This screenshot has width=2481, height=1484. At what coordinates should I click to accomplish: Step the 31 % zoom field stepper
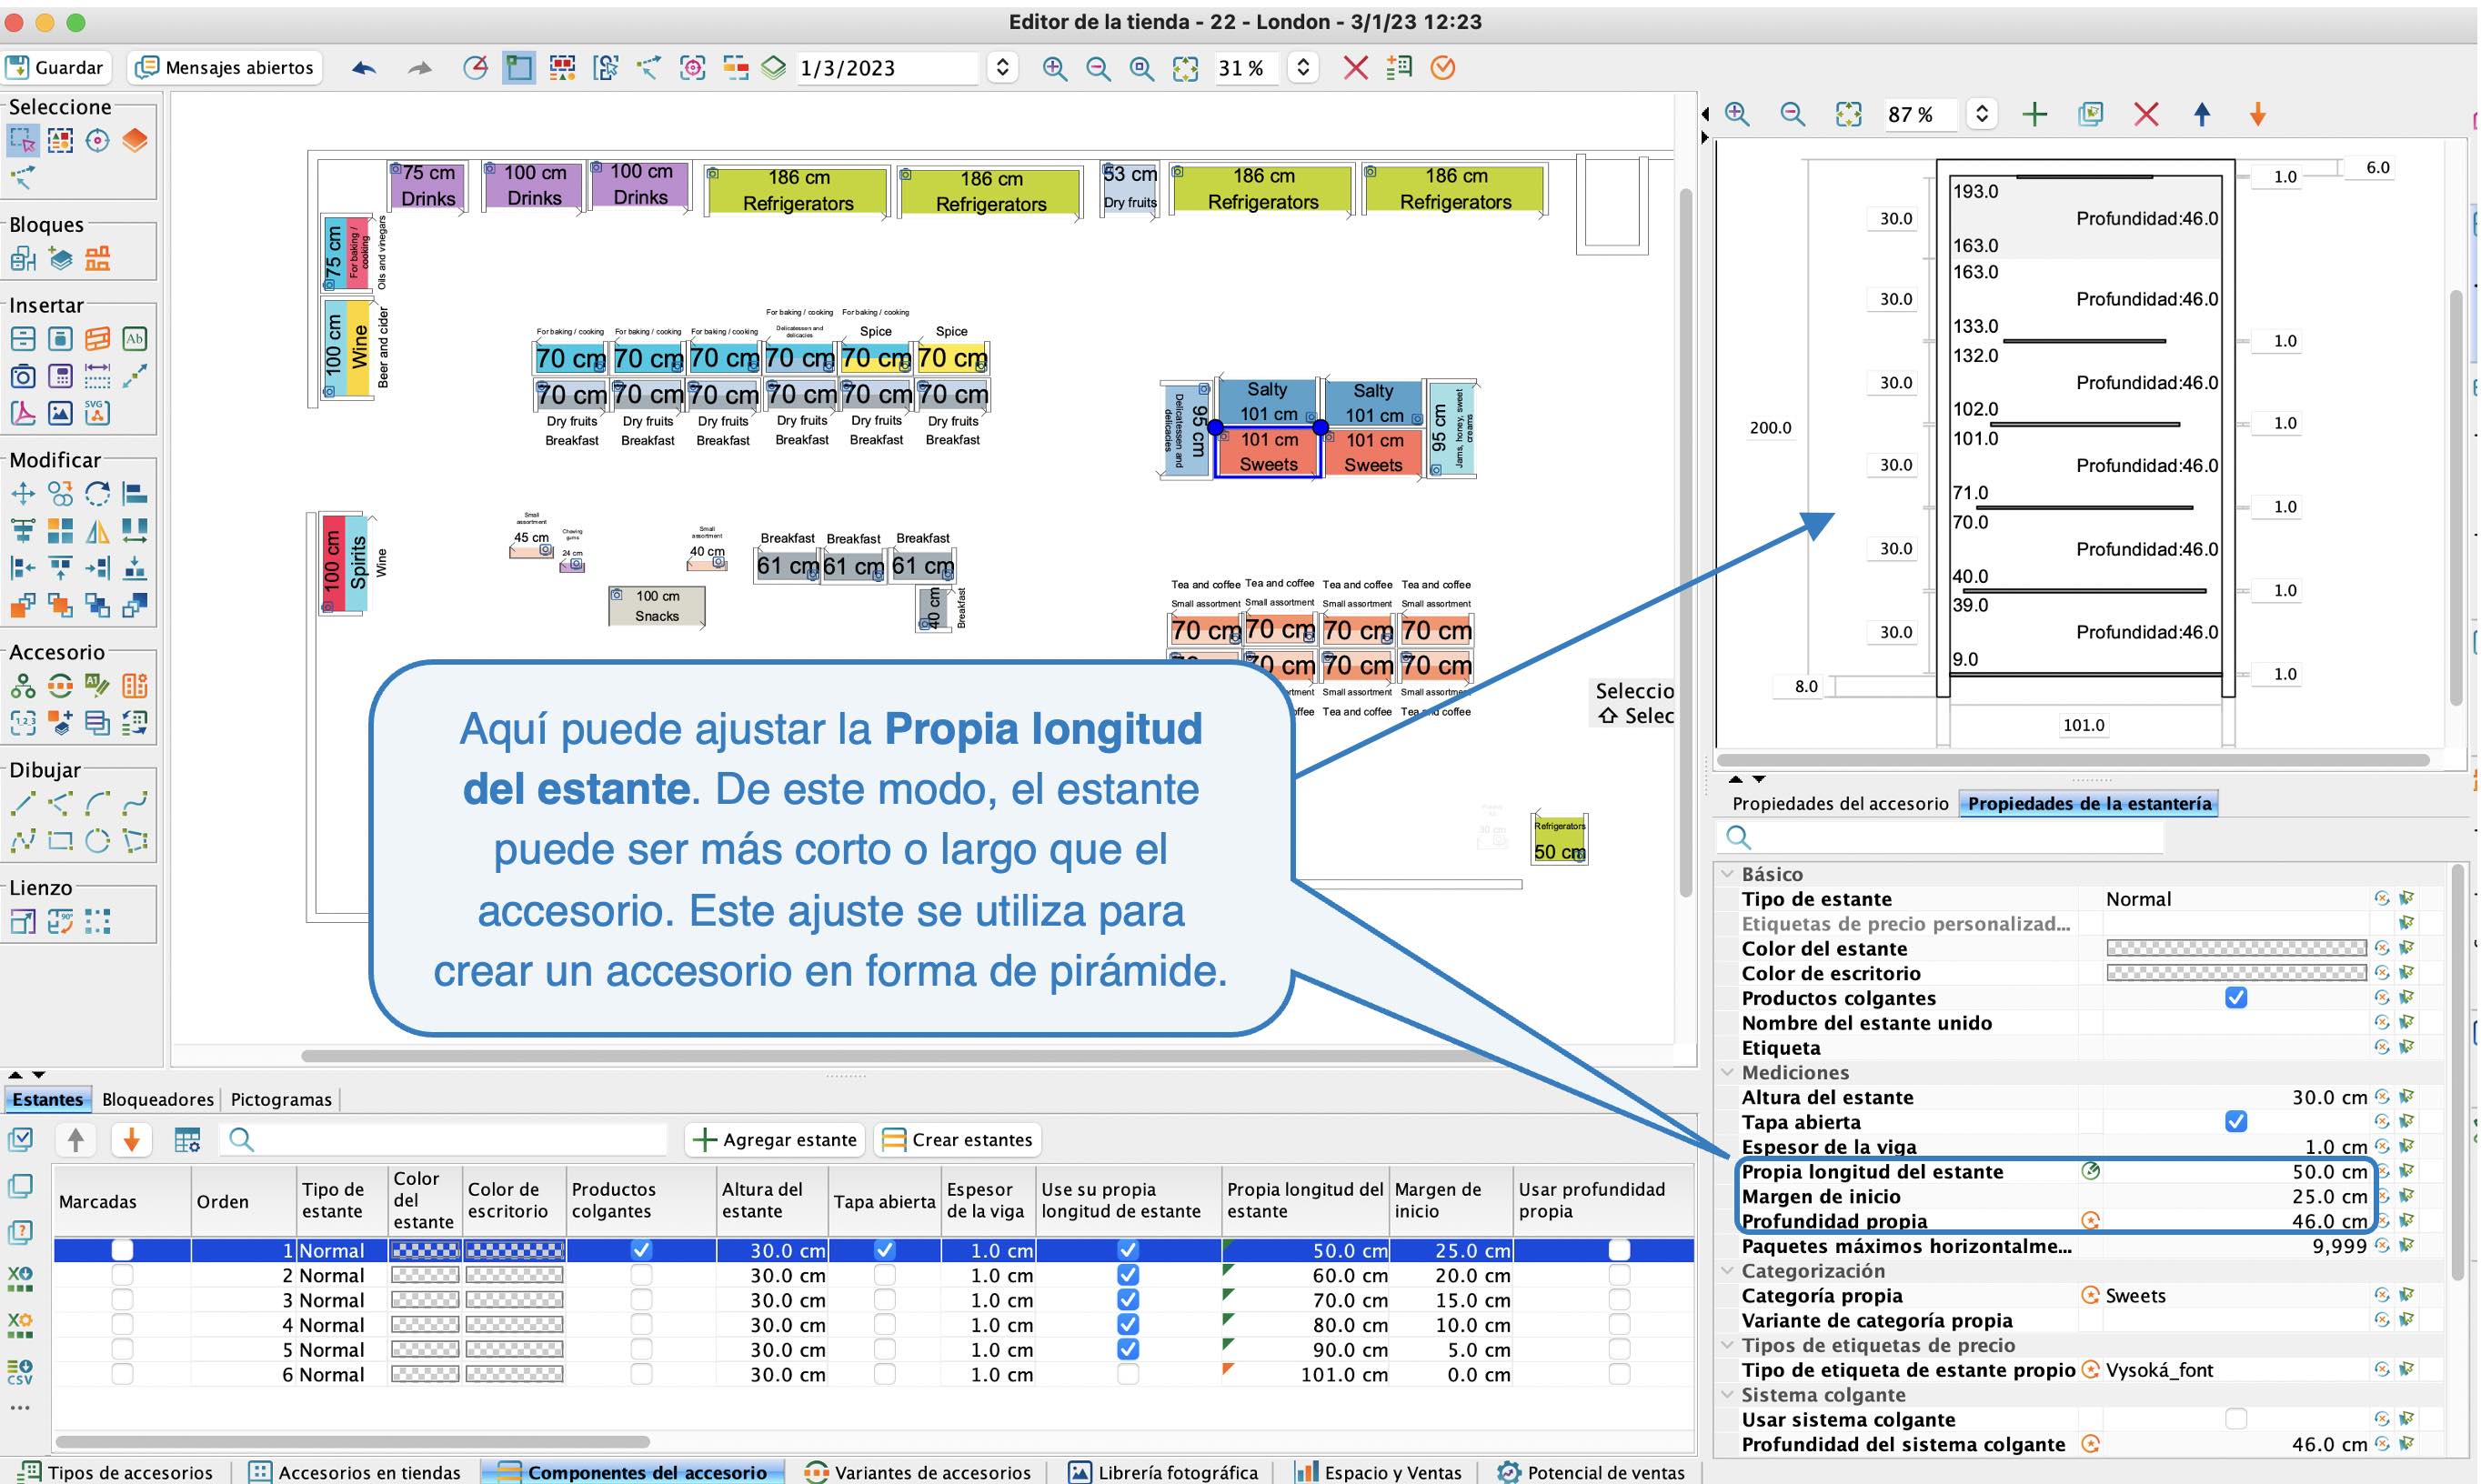click(1301, 68)
